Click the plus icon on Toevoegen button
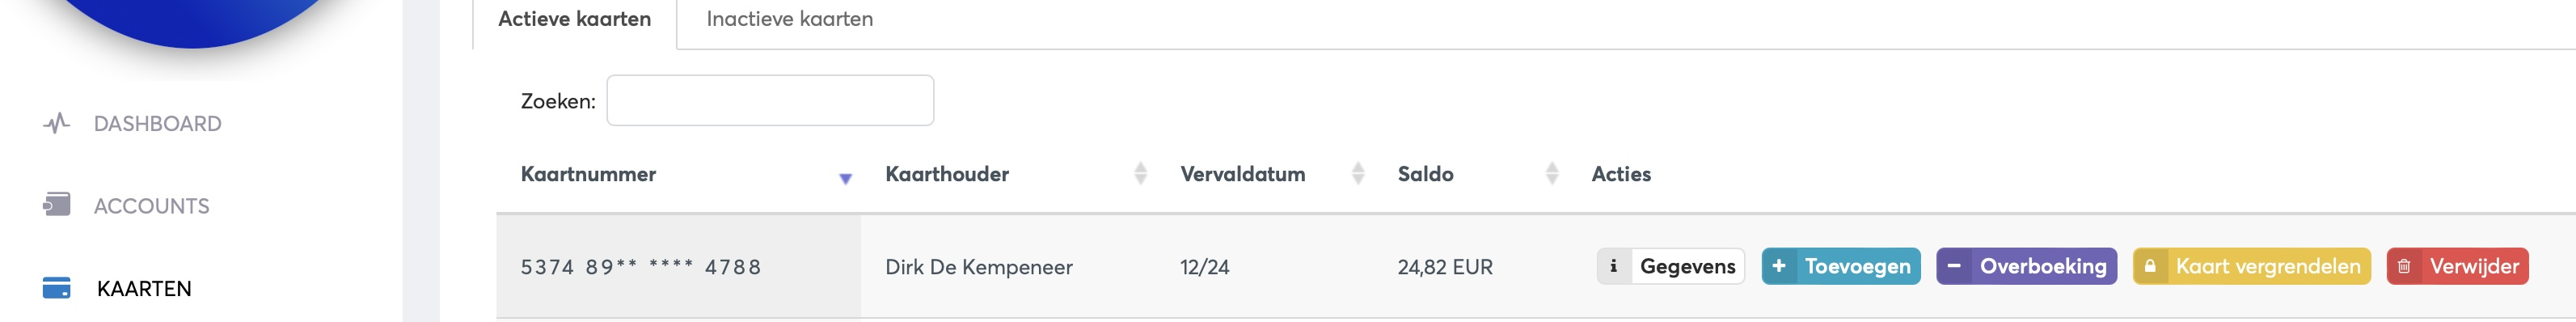The height and width of the screenshot is (322, 2576). click(x=1778, y=266)
